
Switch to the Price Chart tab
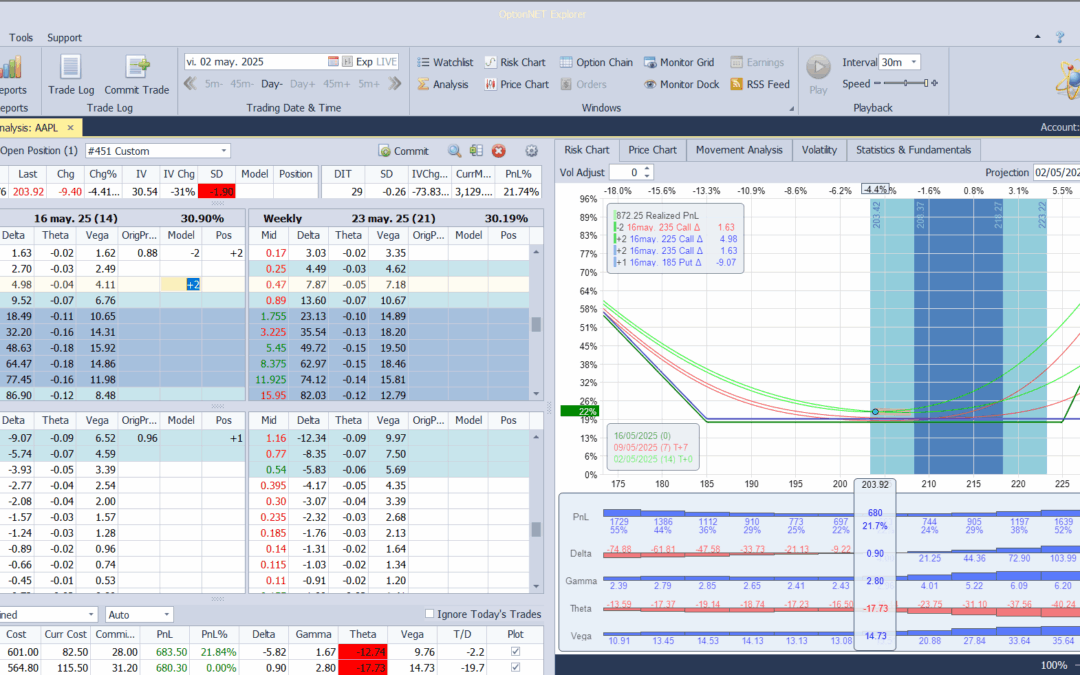[652, 149]
